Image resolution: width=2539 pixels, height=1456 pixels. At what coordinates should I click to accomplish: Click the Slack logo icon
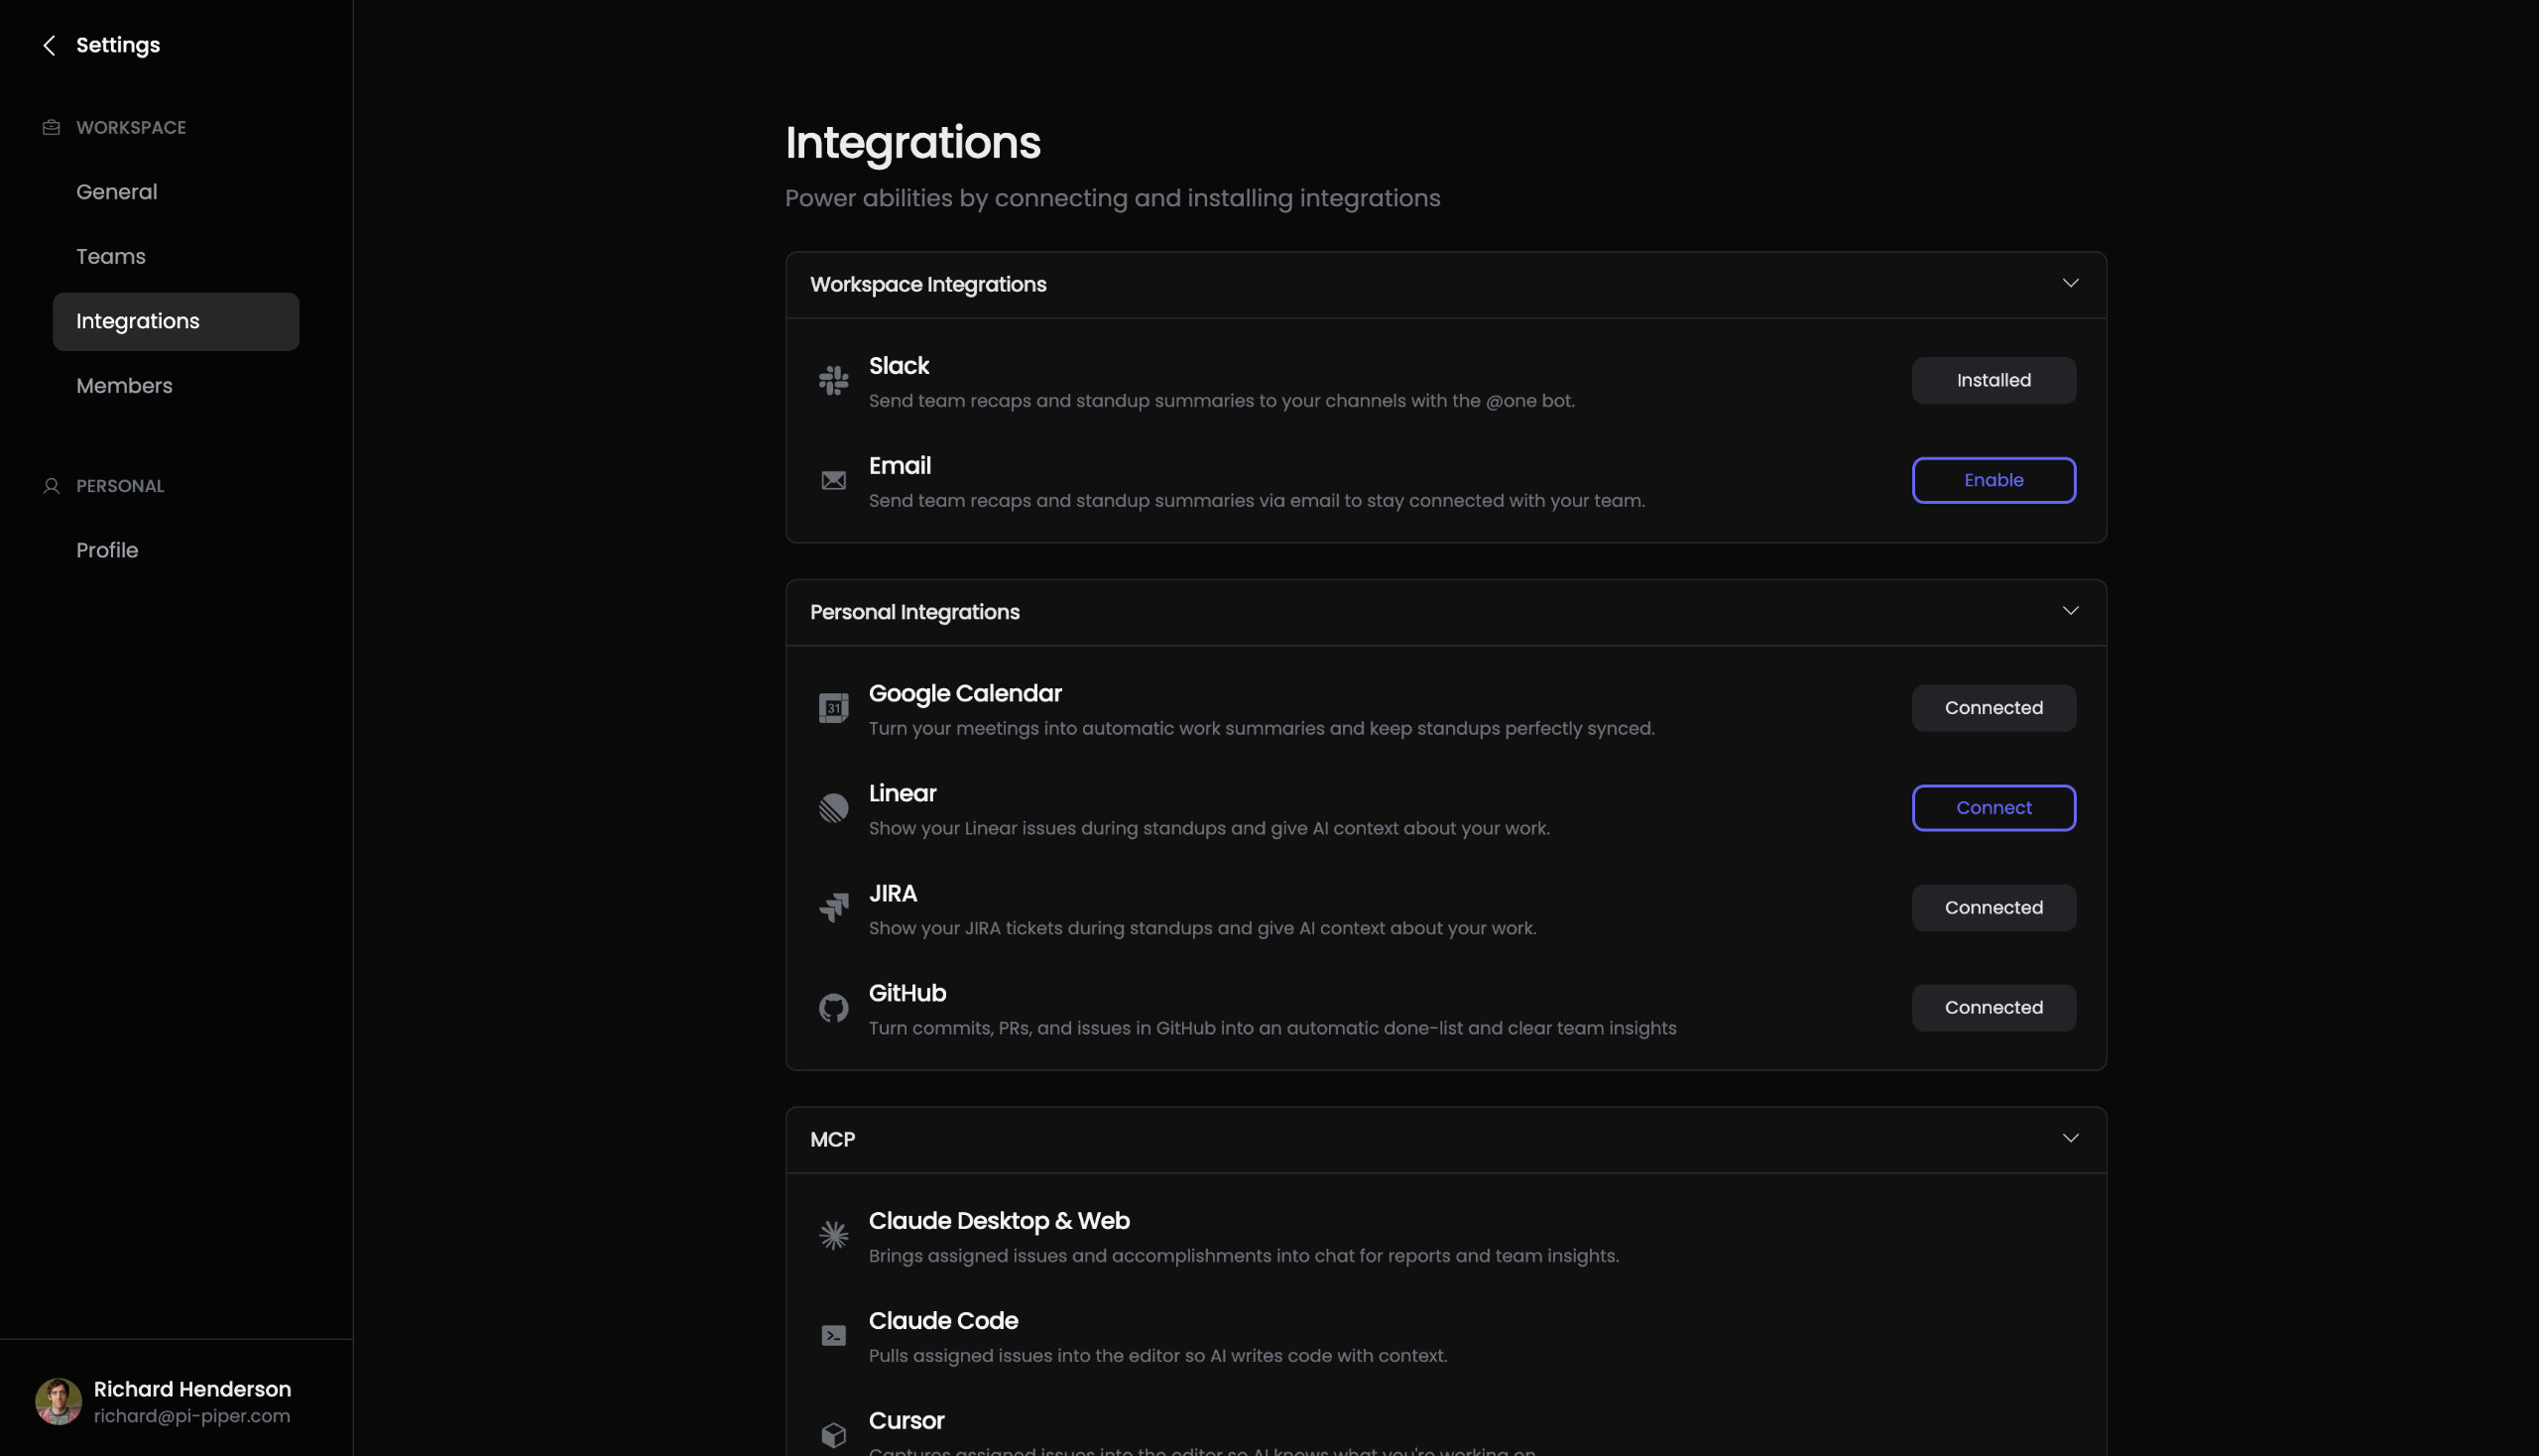point(833,380)
